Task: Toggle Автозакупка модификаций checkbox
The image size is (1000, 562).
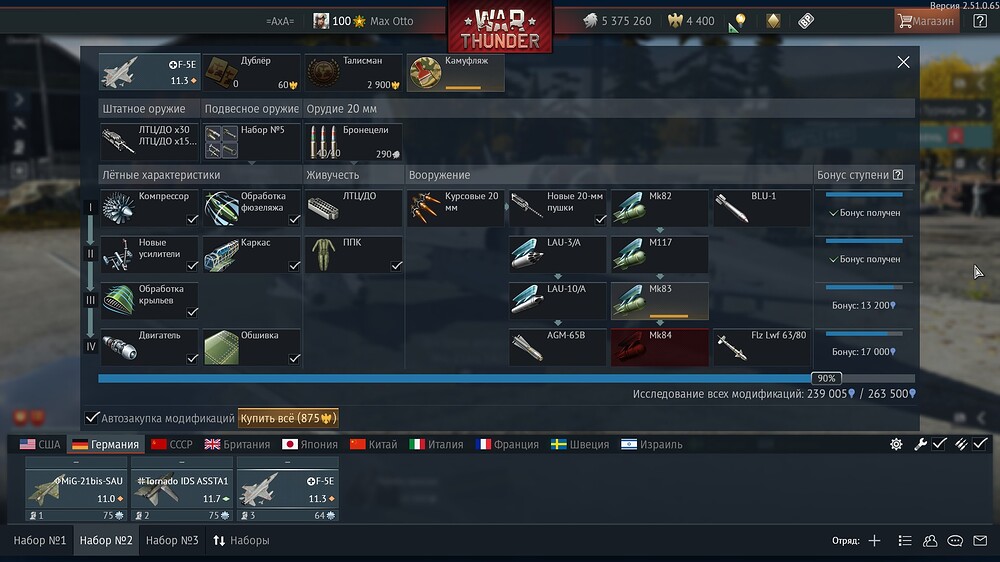Action: (92, 418)
